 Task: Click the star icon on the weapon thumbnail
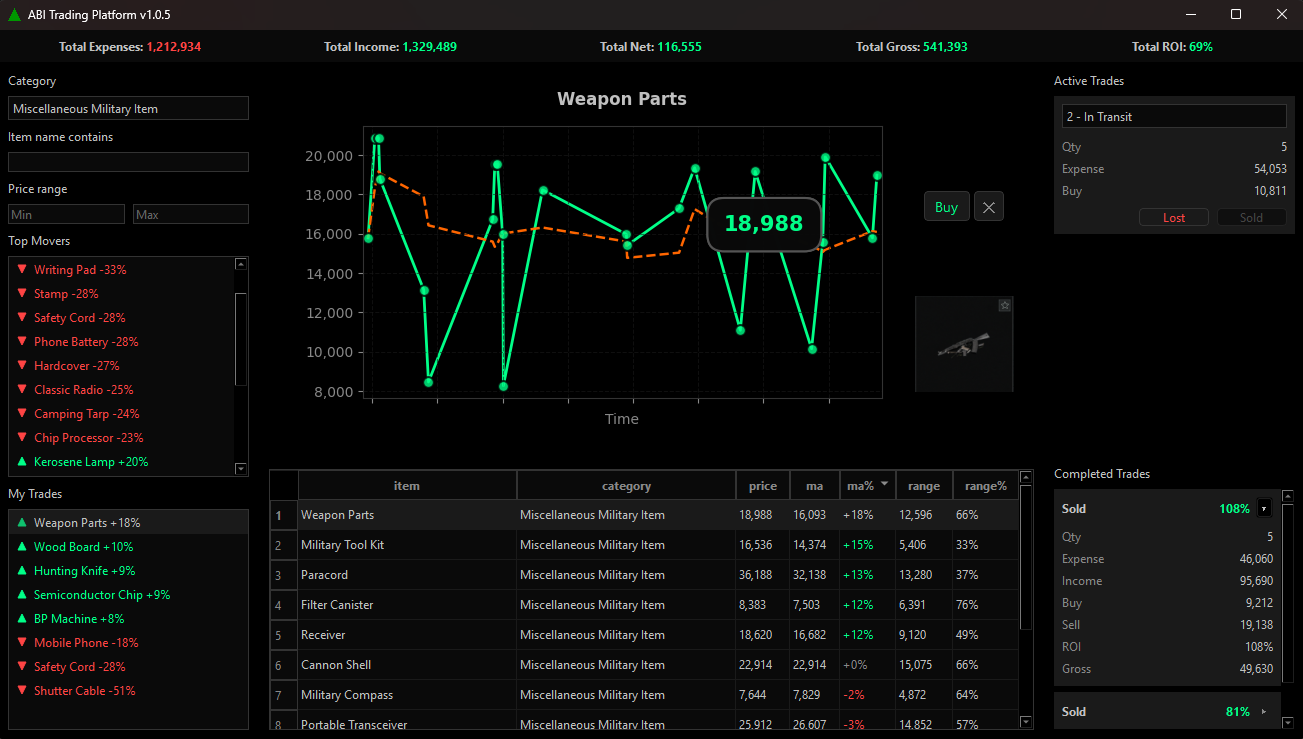coord(1004,305)
